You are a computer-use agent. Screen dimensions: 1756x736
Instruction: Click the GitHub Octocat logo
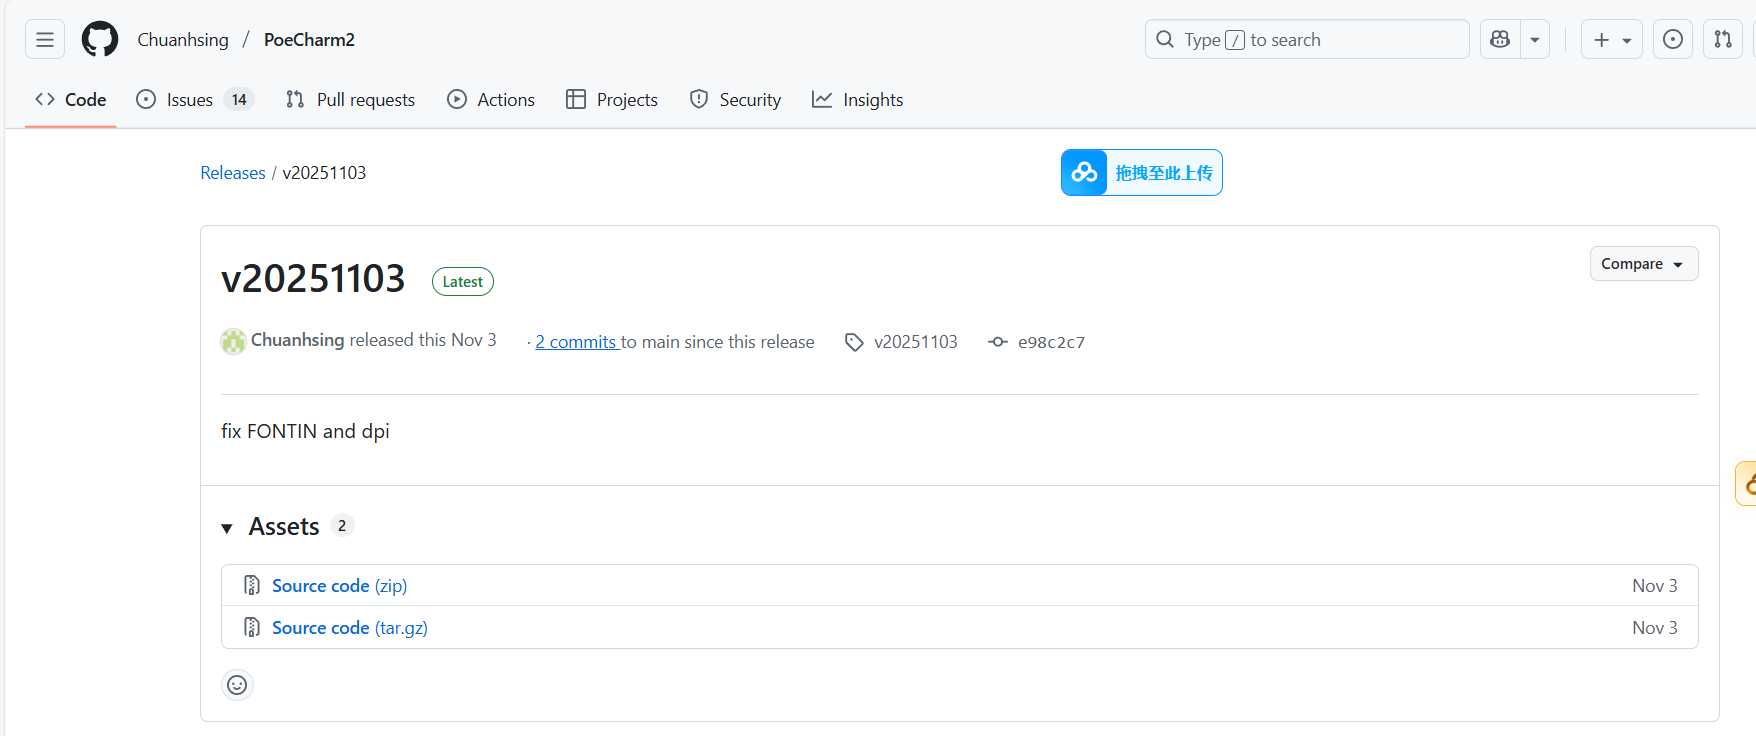tap(100, 40)
